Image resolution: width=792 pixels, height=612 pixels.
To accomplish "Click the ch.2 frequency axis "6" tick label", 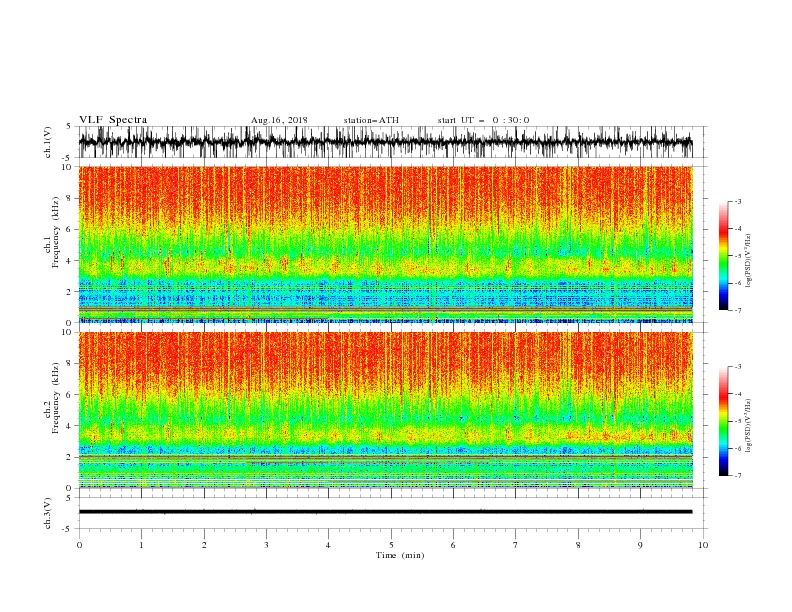I will (x=69, y=394).
